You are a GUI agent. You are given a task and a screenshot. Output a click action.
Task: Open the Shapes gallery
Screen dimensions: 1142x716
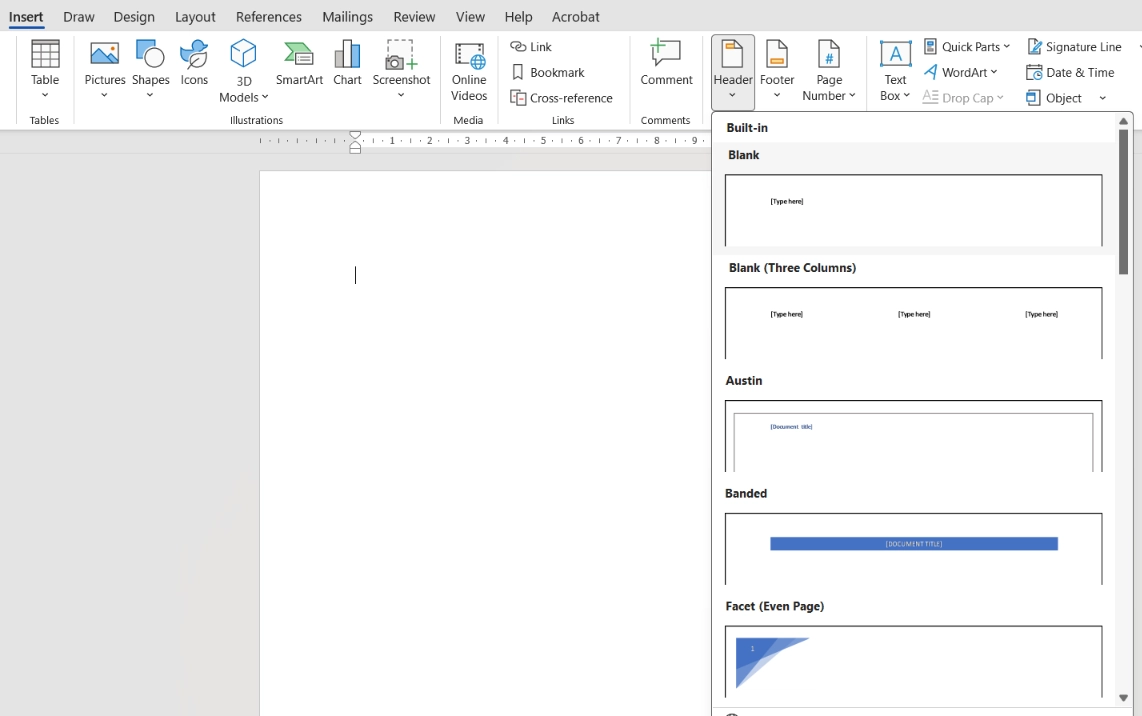click(x=150, y=70)
